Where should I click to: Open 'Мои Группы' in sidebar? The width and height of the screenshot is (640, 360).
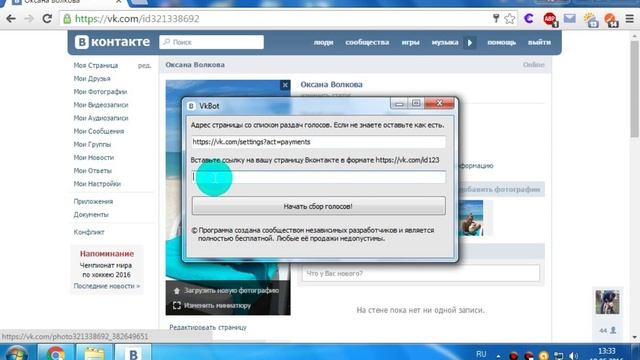(92, 144)
